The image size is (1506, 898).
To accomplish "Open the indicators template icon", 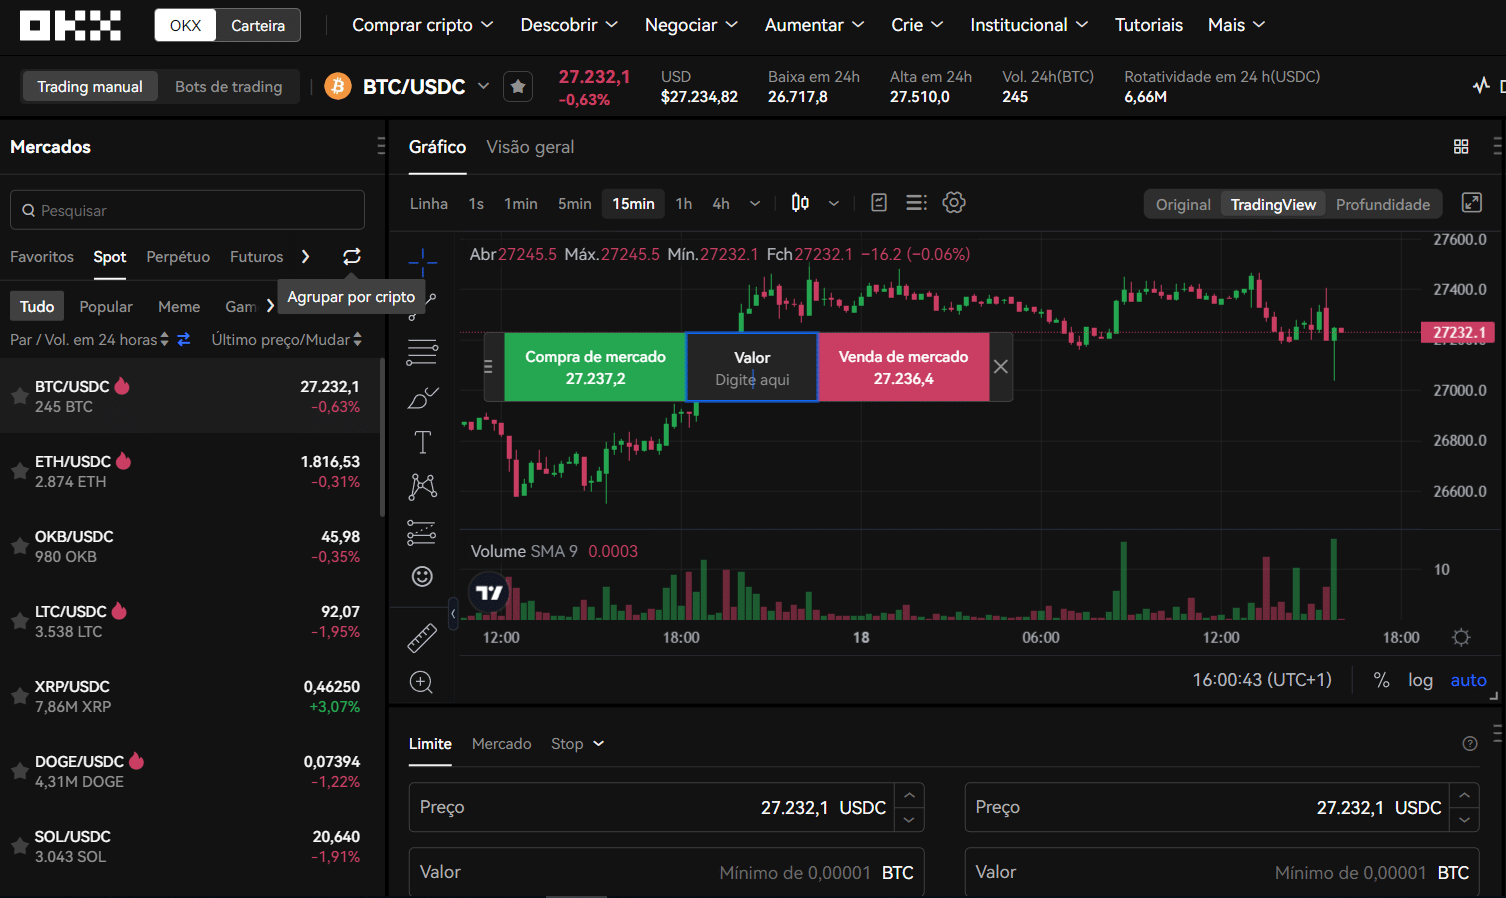I will (879, 203).
